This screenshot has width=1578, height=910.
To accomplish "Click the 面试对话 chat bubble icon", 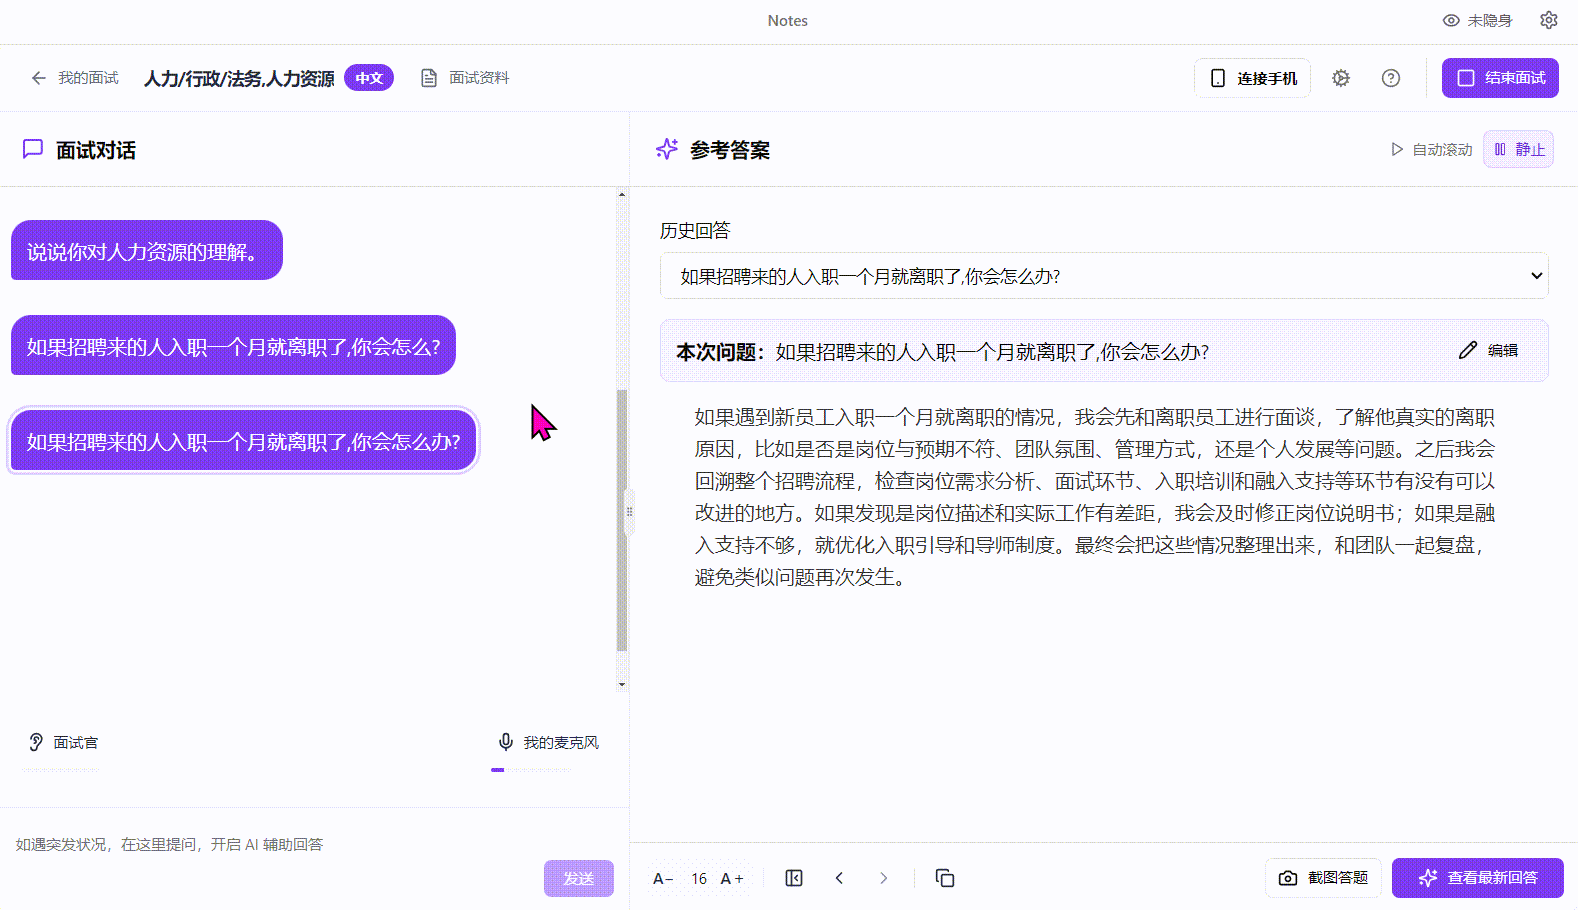I will [x=33, y=149].
